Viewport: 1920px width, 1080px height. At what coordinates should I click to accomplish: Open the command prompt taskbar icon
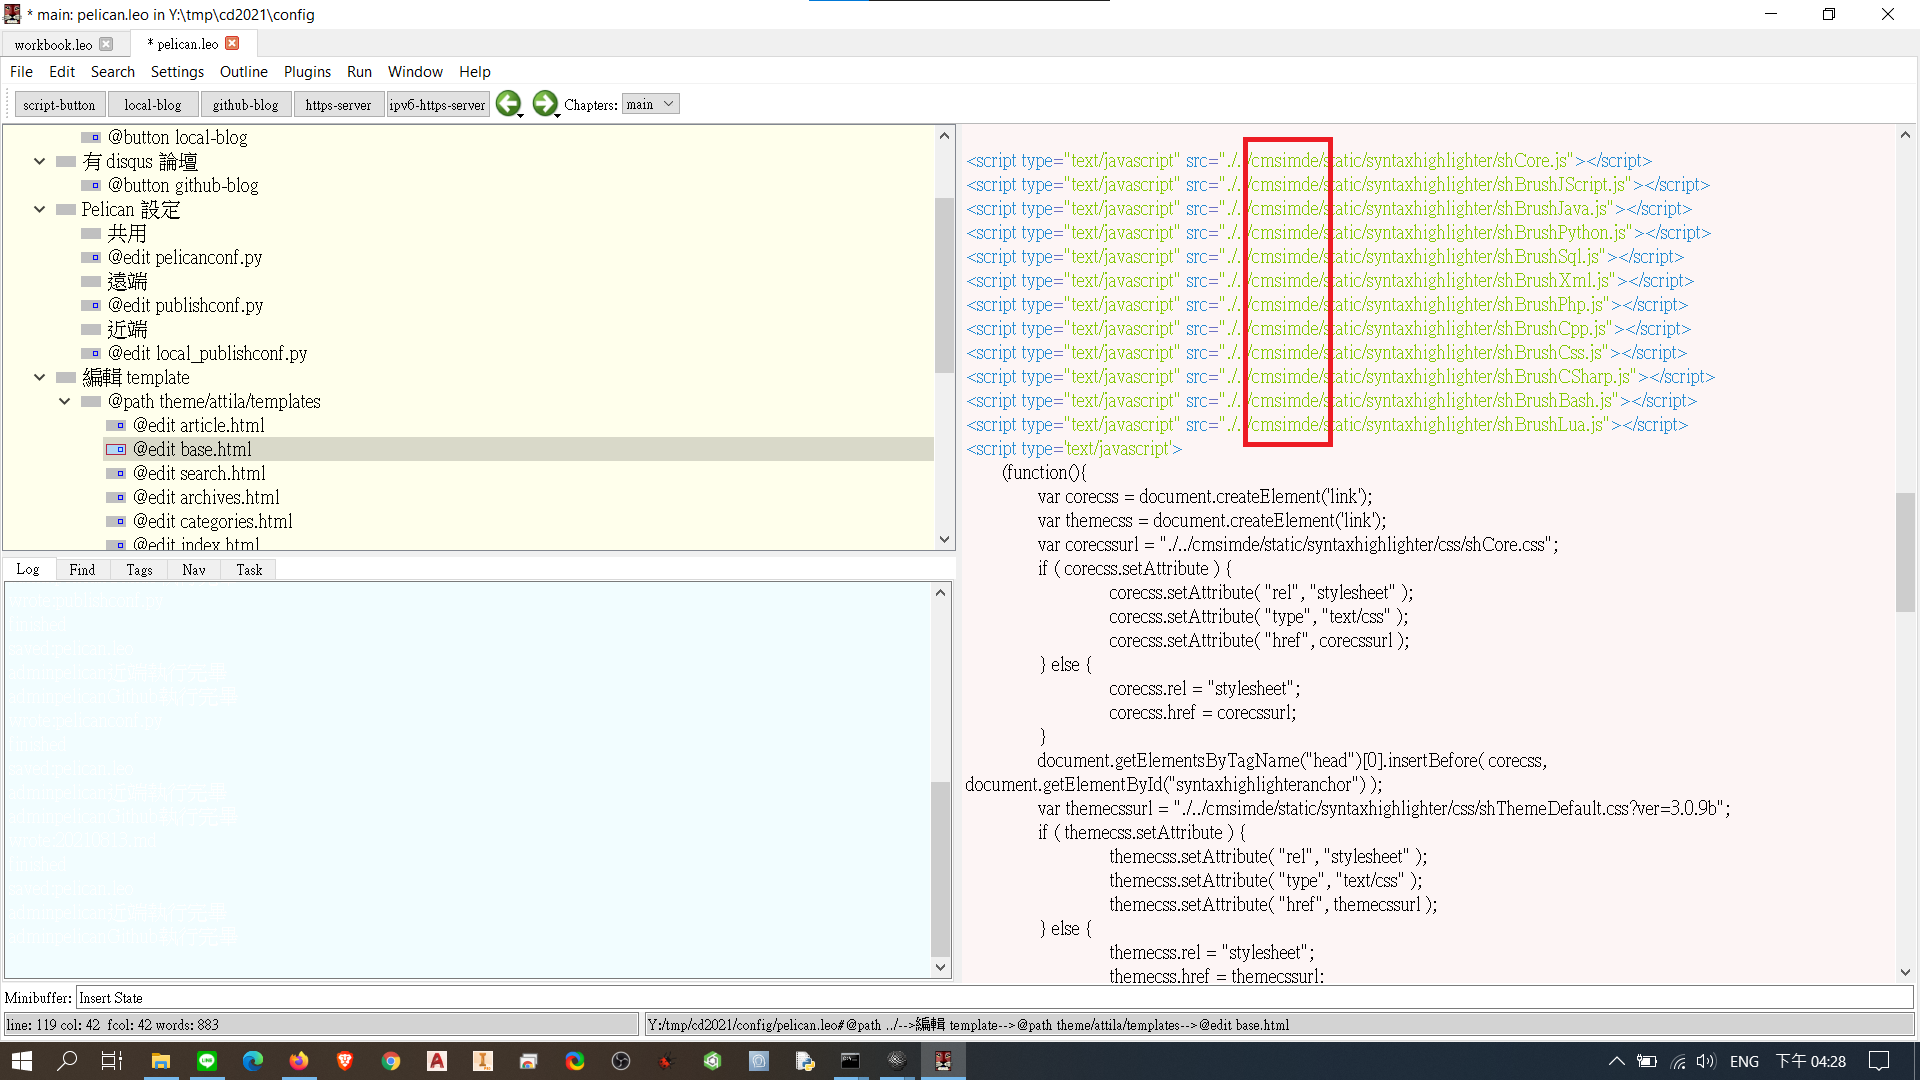851,1061
